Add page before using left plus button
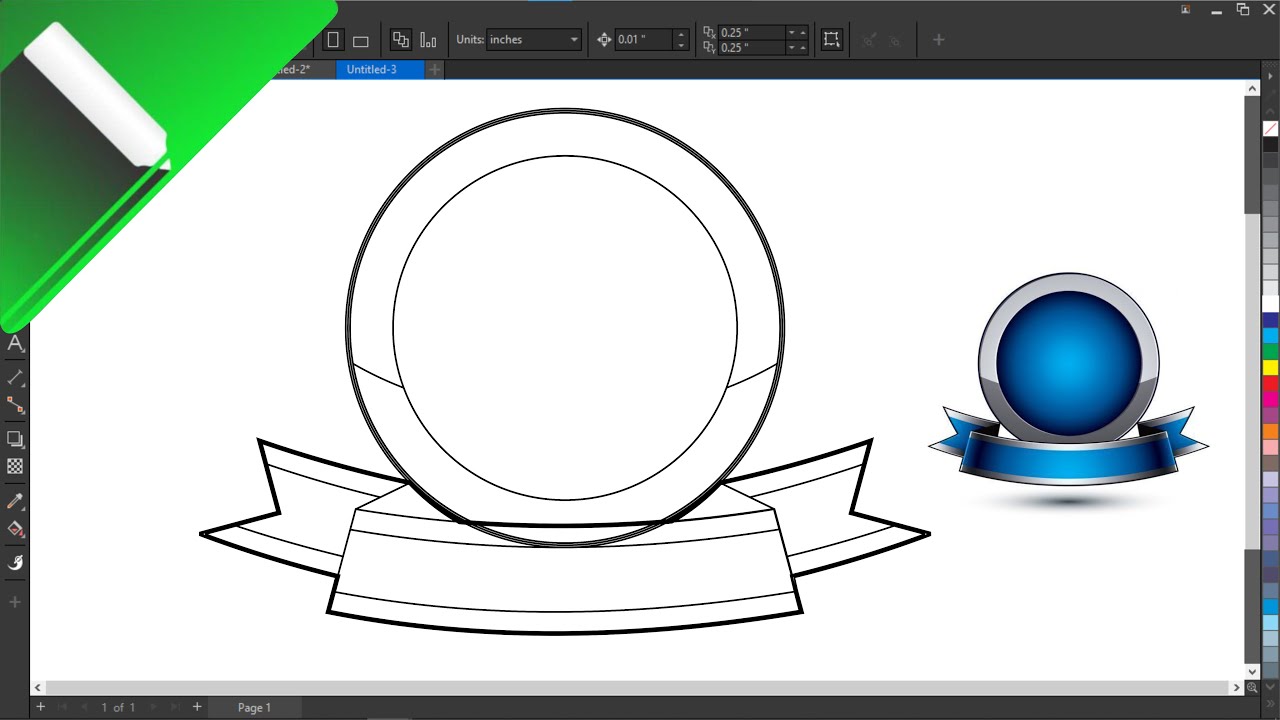 40,707
